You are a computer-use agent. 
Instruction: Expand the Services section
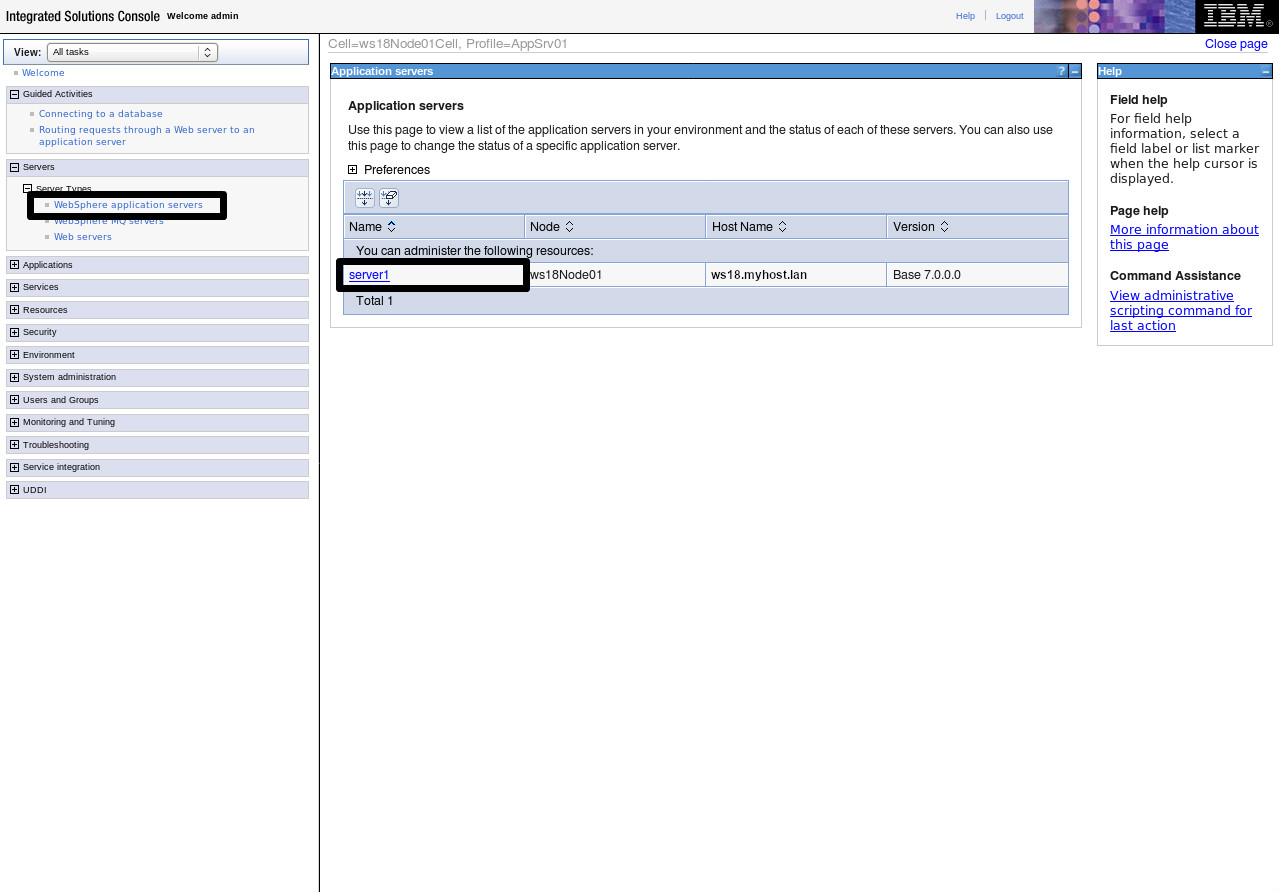[x=14, y=287]
